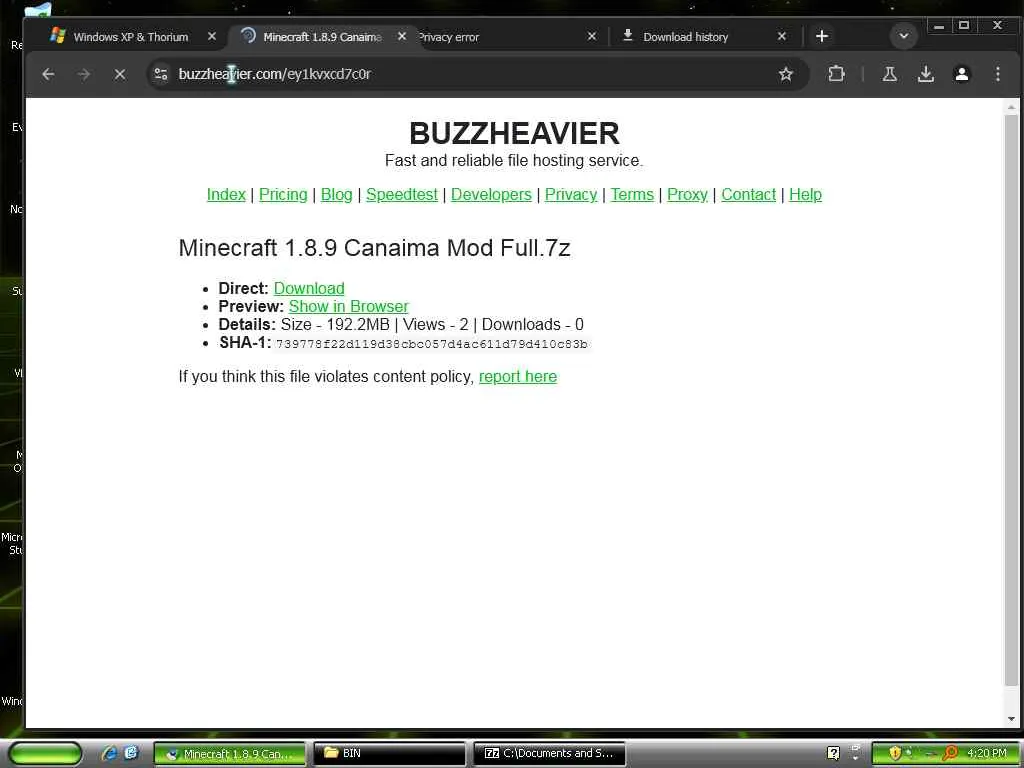Click the security shield tray icon
1024x768 pixels.
(x=895, y=753)
